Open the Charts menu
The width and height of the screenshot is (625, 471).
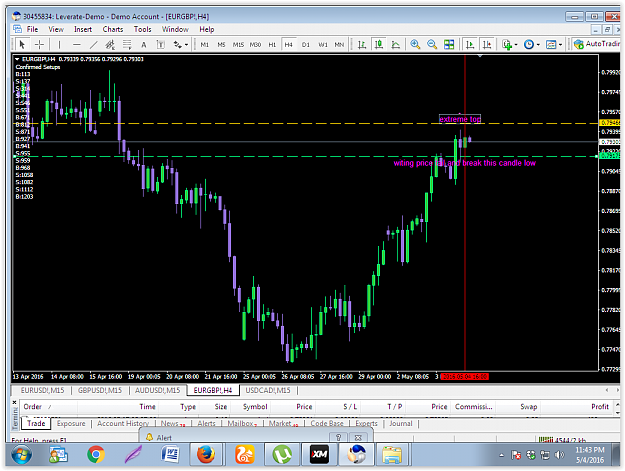click(113, 29)
